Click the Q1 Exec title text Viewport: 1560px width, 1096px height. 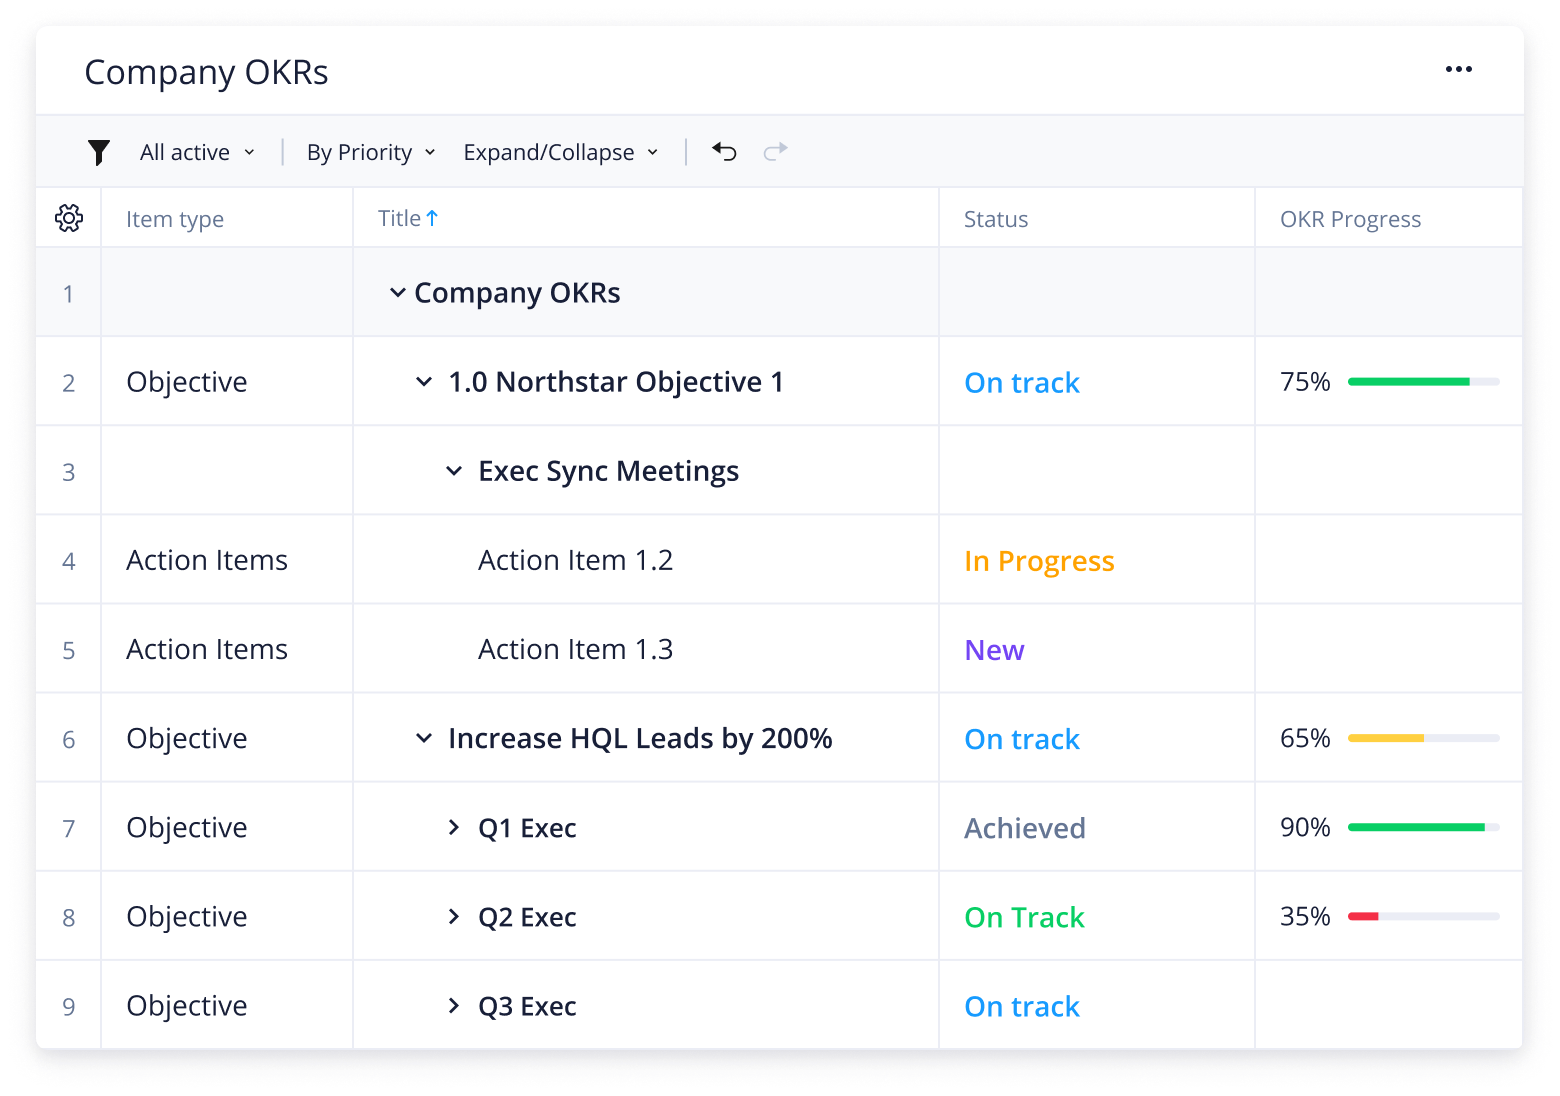[x=527, y=828]
